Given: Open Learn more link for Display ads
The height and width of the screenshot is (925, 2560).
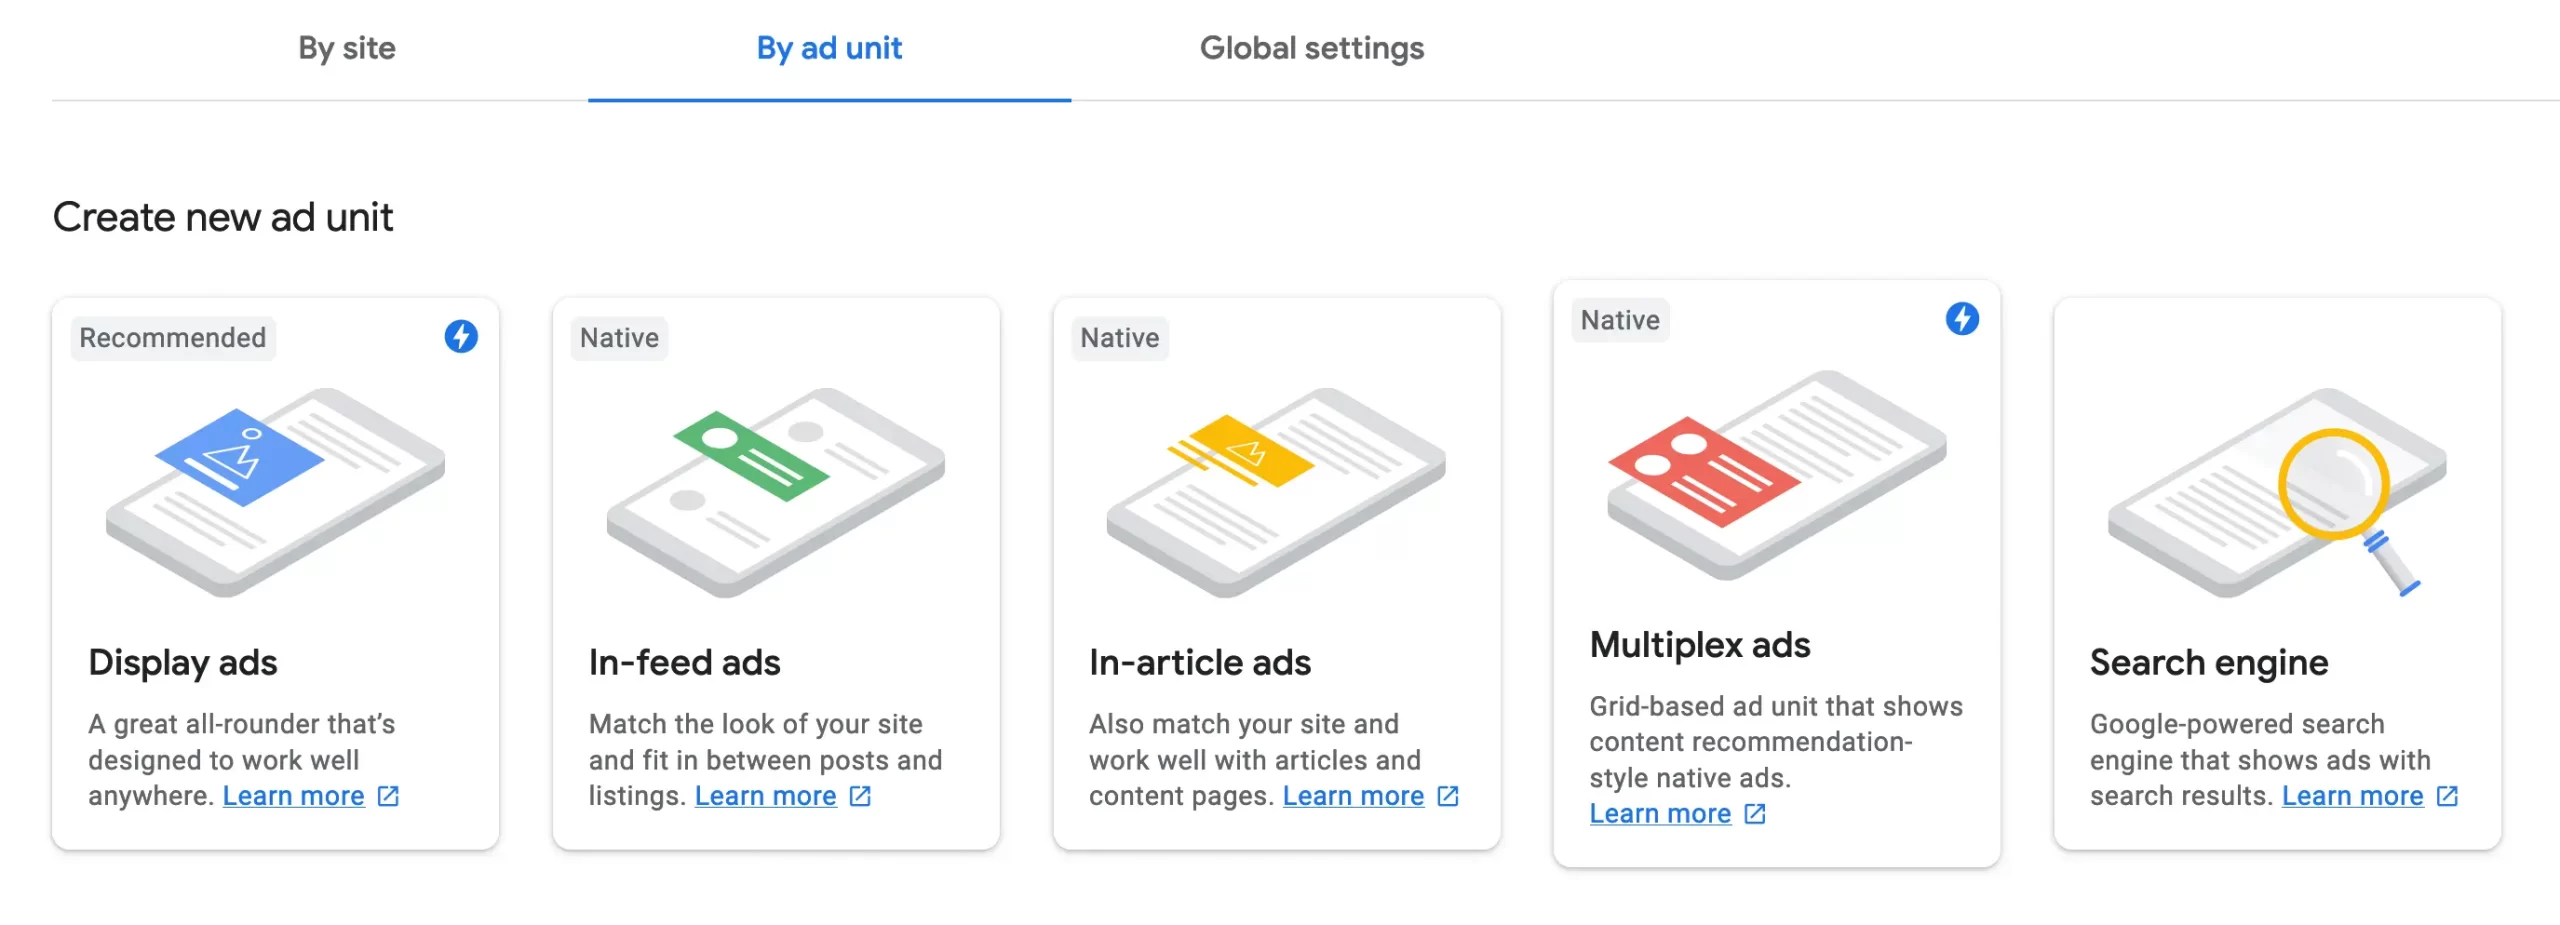Looking at the screenshot, I should pyautogui.click(x=293, y=796).
